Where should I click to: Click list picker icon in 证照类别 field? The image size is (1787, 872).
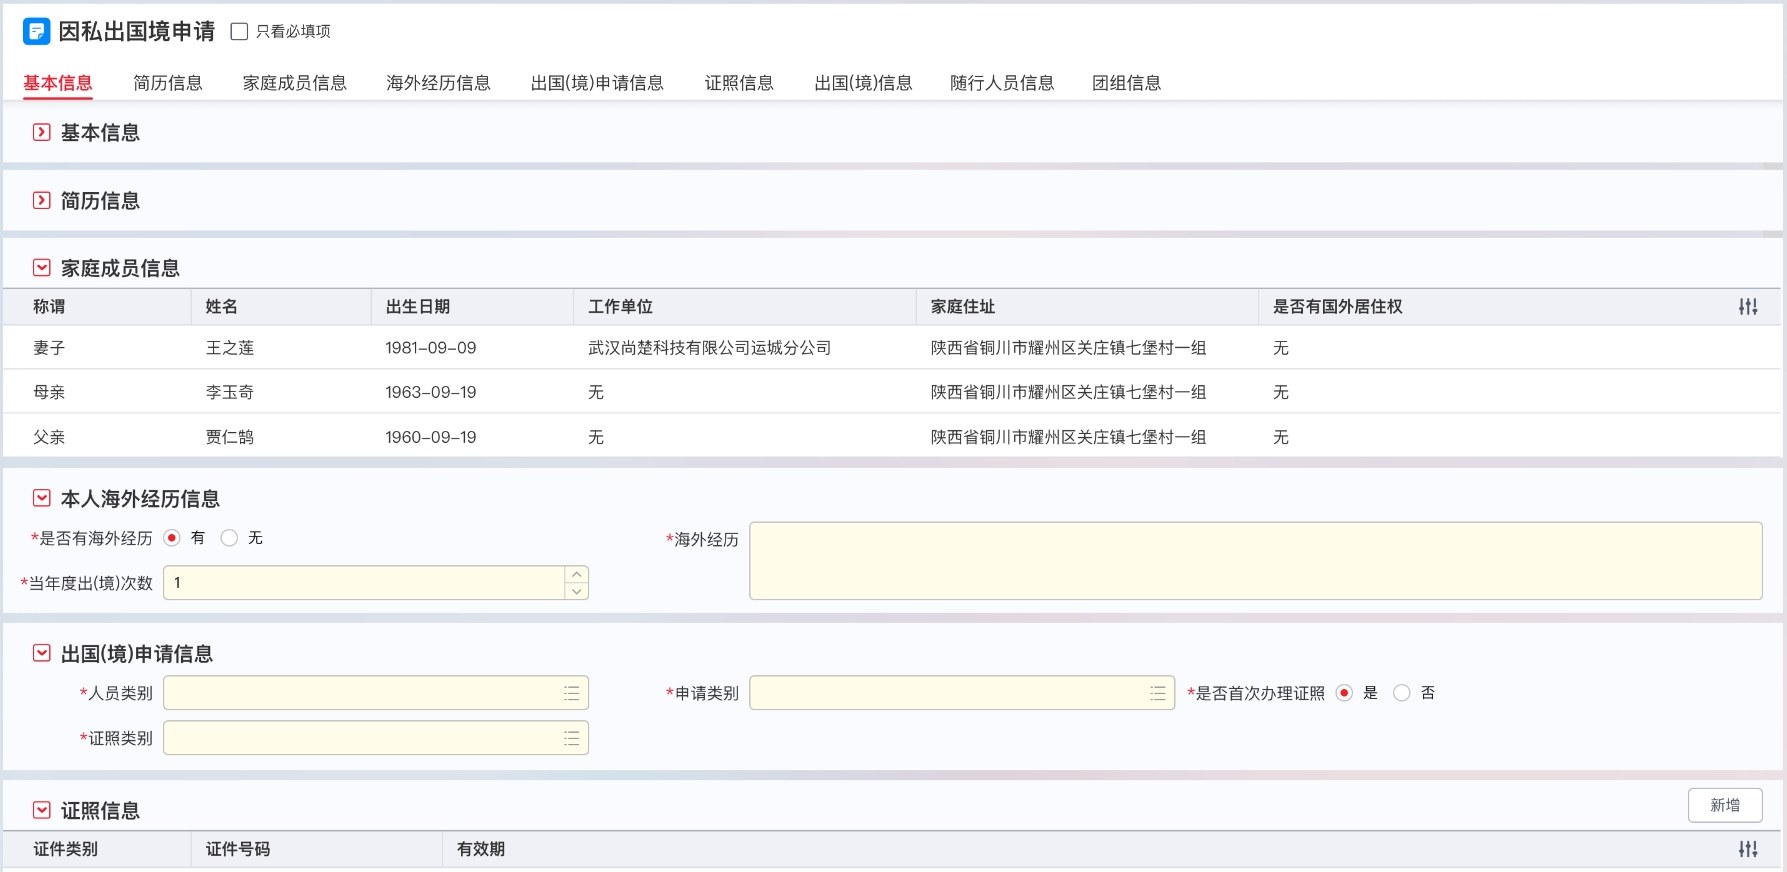pyautogui.click(x=572, y=738)
